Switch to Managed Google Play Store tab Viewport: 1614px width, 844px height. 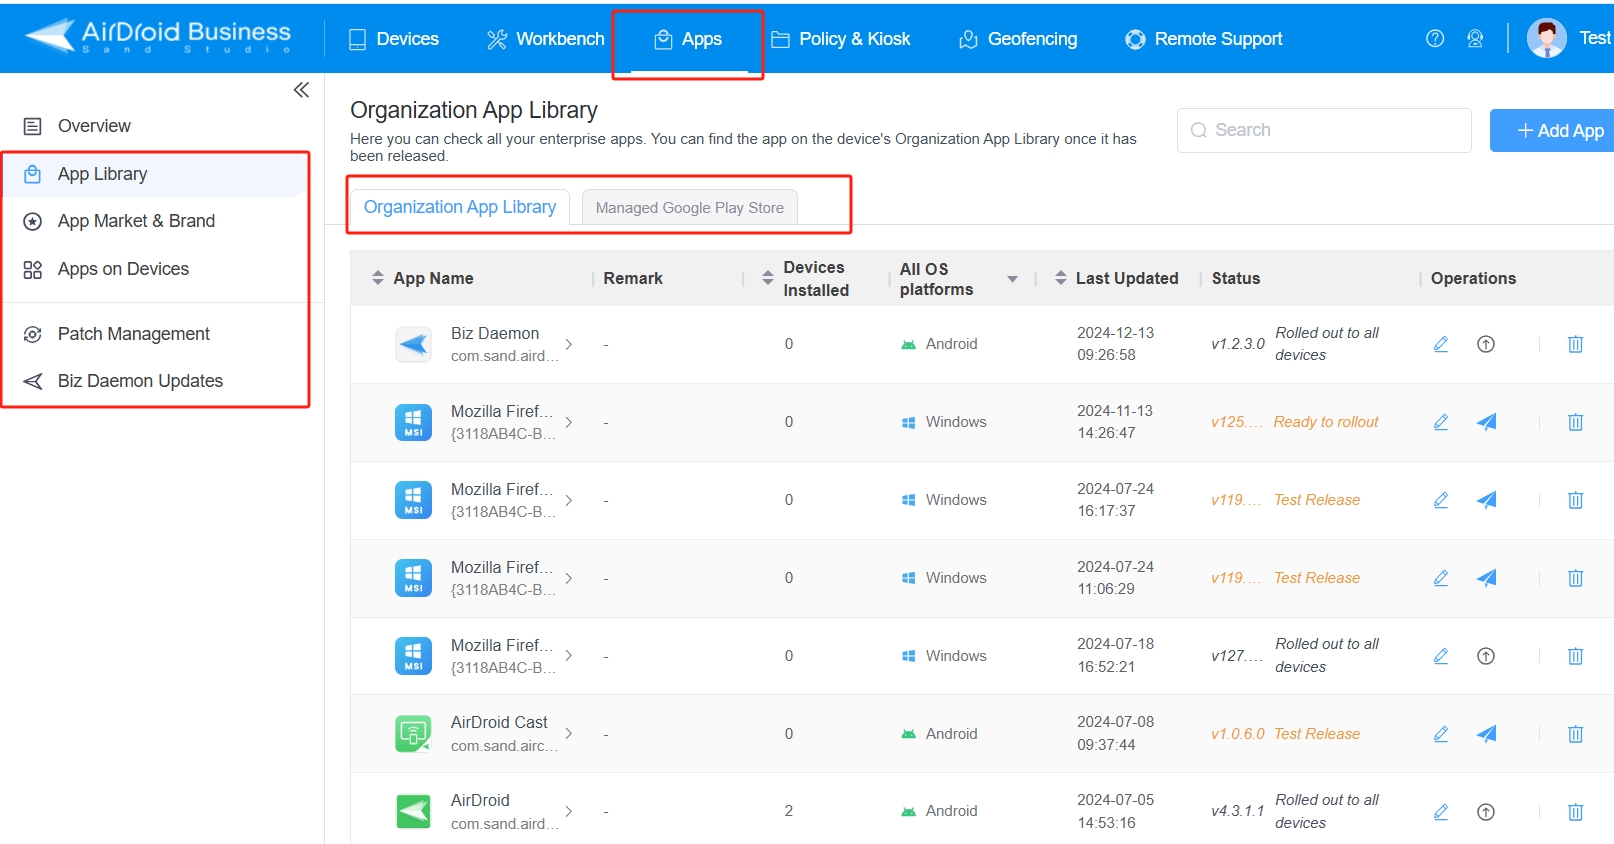(x=690, y=208)
